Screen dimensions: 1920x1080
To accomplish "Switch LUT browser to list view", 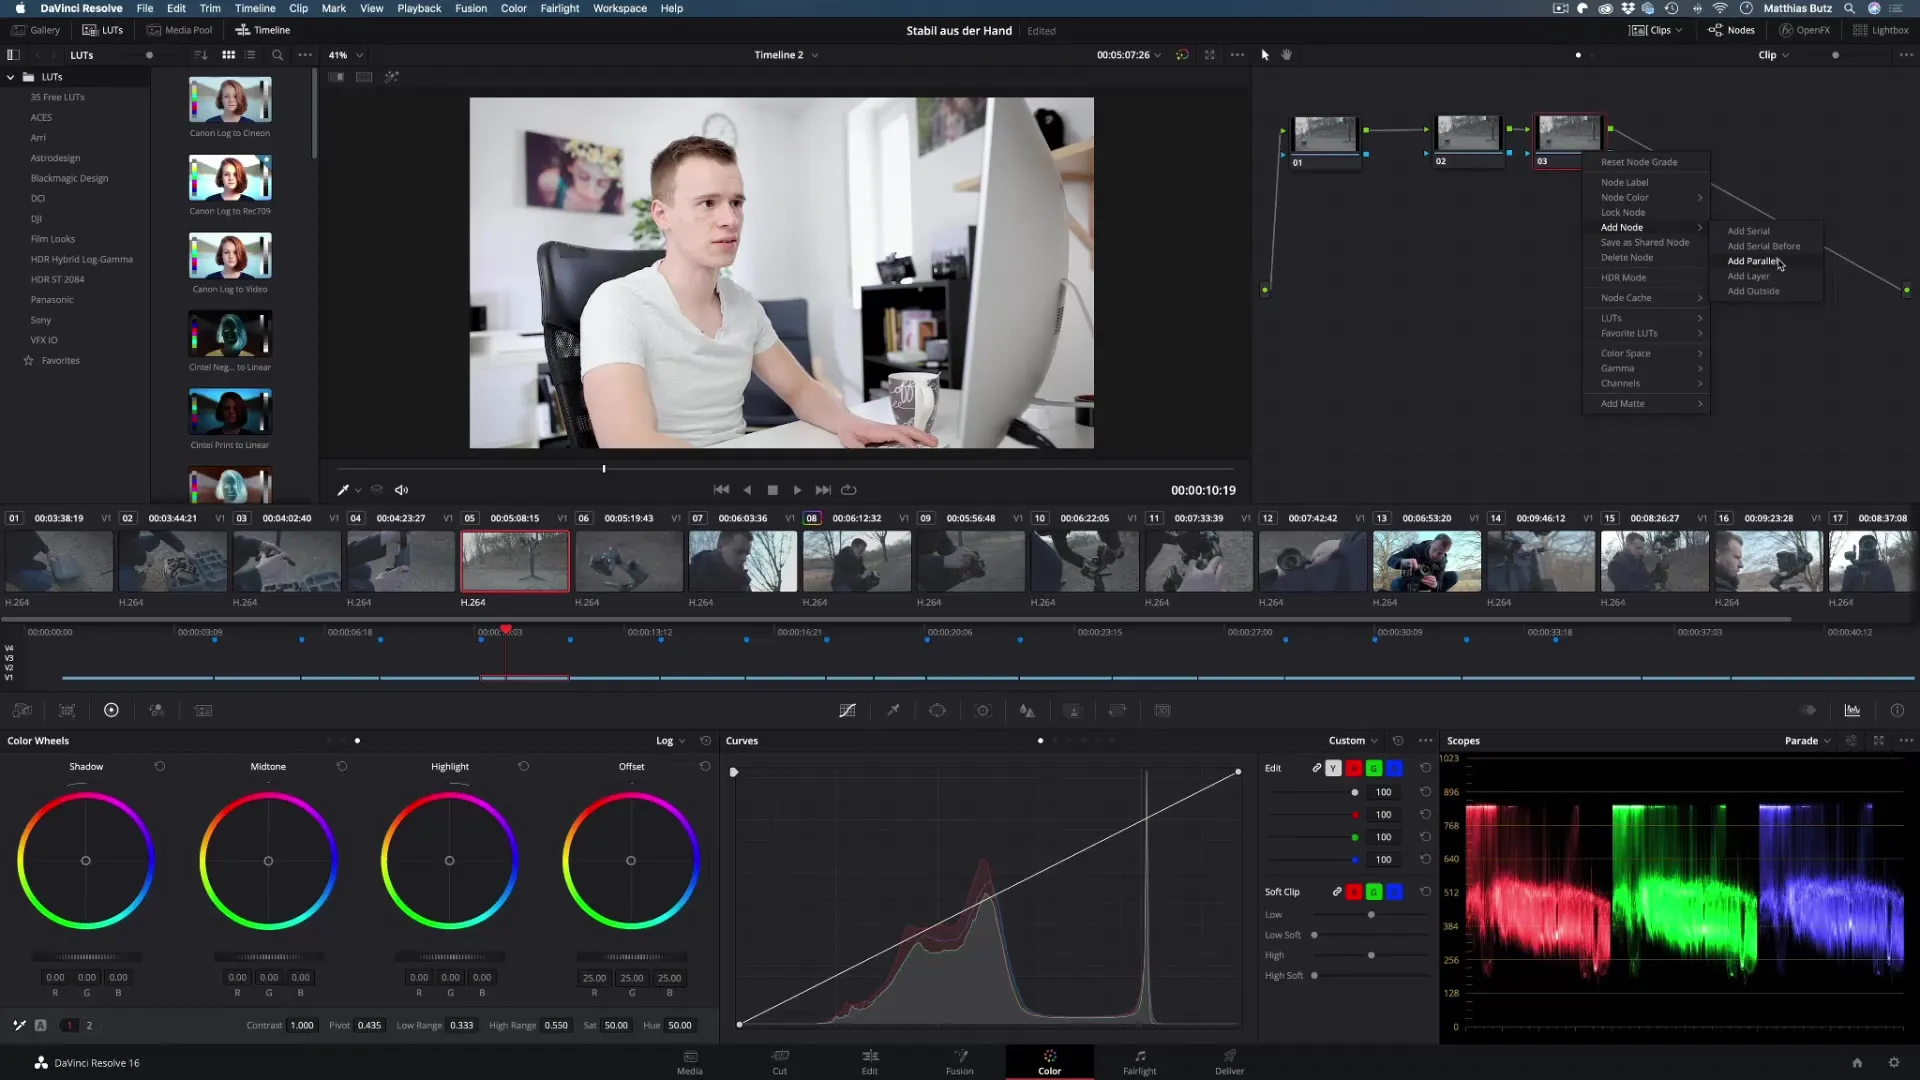I will pyautogui.click(x=250, y=55).
